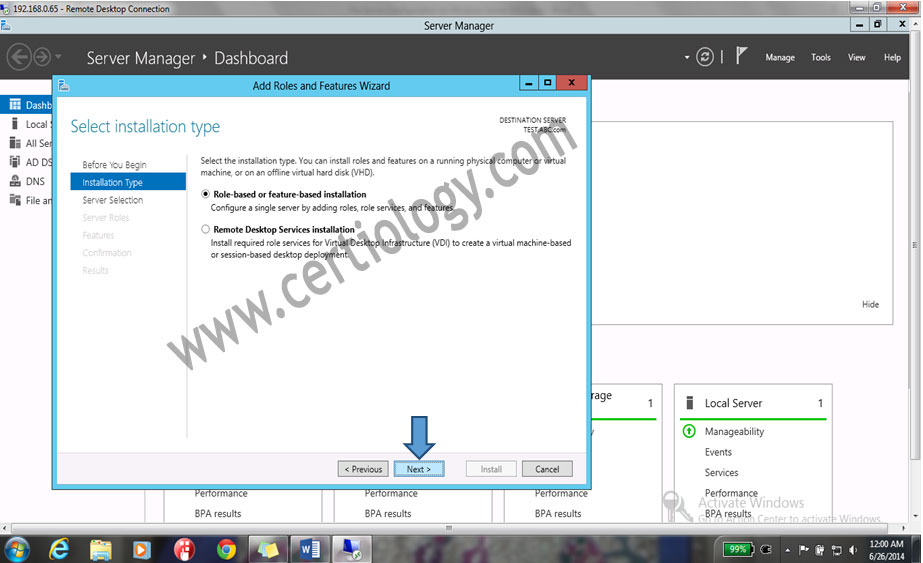923x563 pixels.
Task: Click the Manageability green status icon
Action: click(689, 431)
